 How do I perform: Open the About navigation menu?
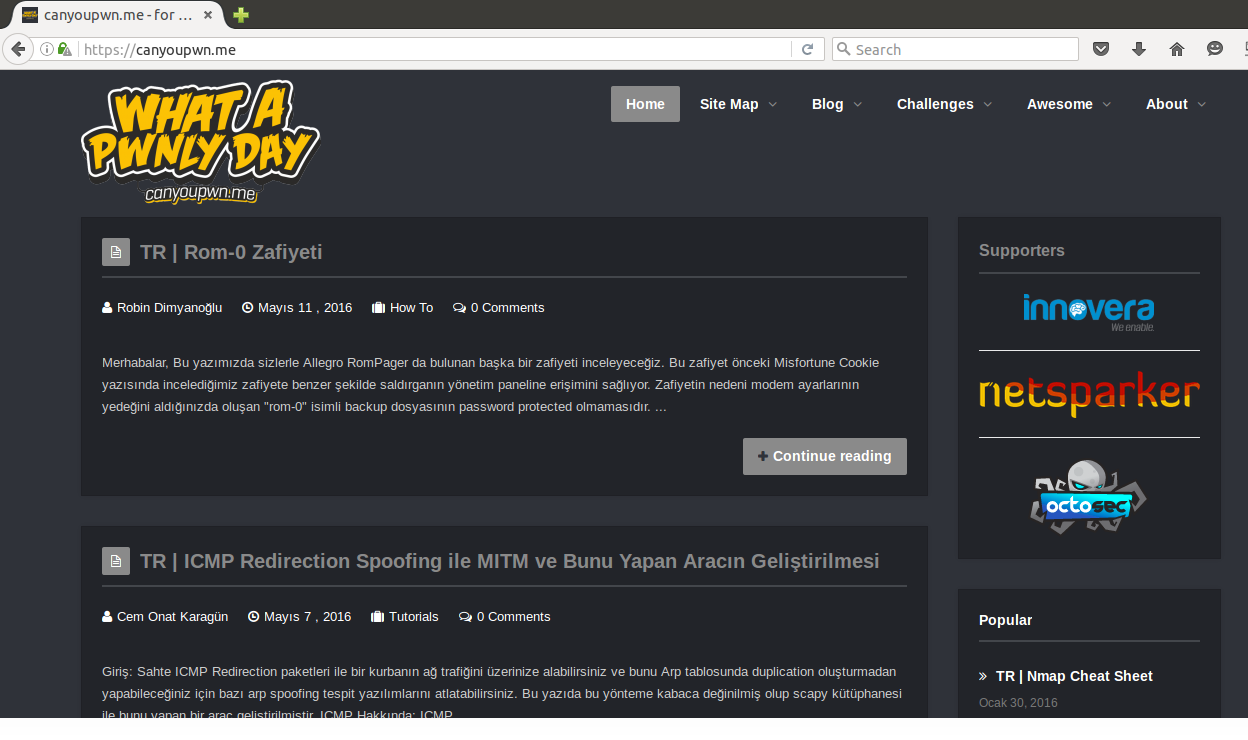click(x=1175, y=104)
